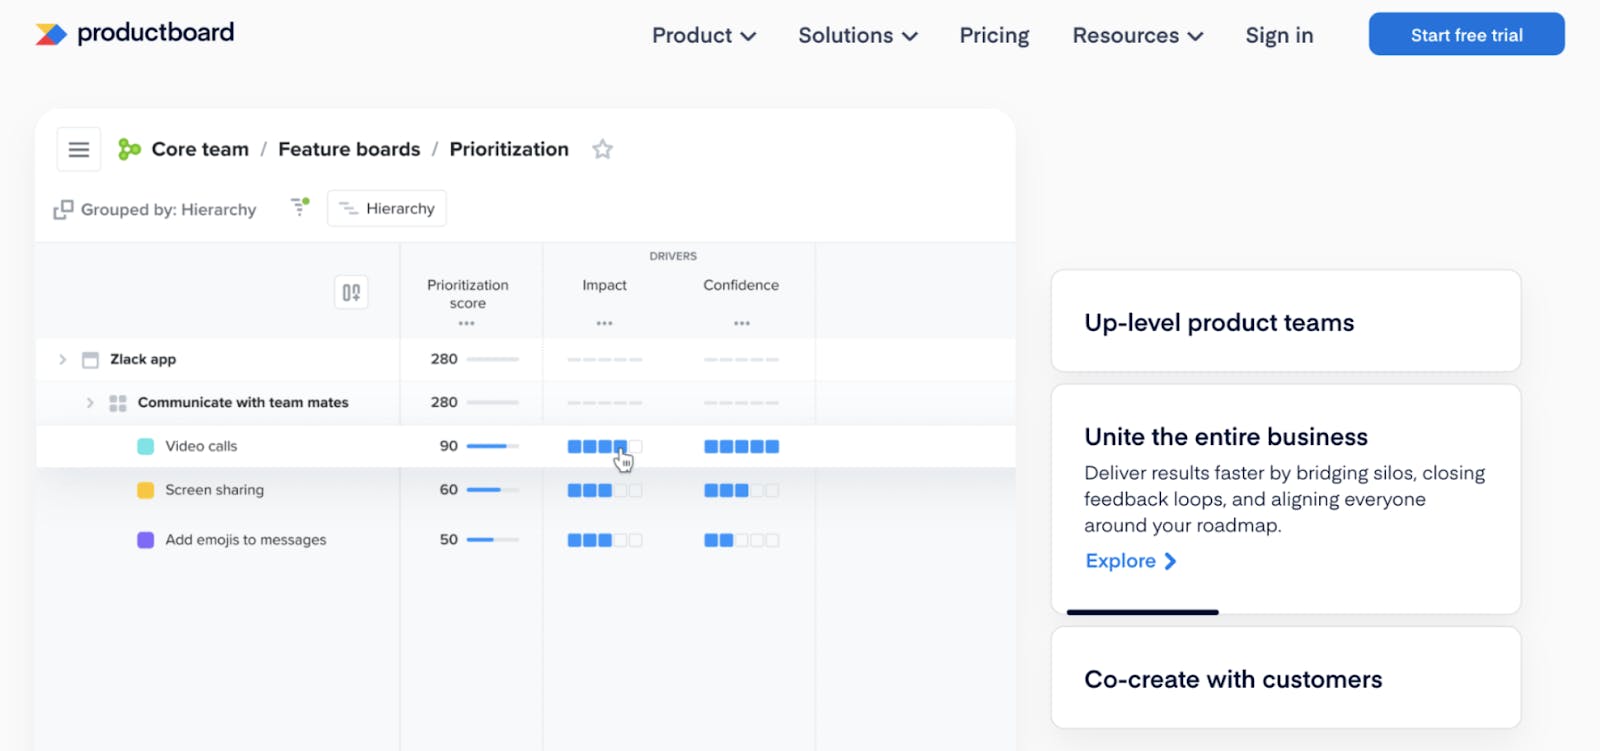The width and height of the screenshot is (1600, 751).
Task: Click the Add emojis score 50
Action: pos(449,540)
